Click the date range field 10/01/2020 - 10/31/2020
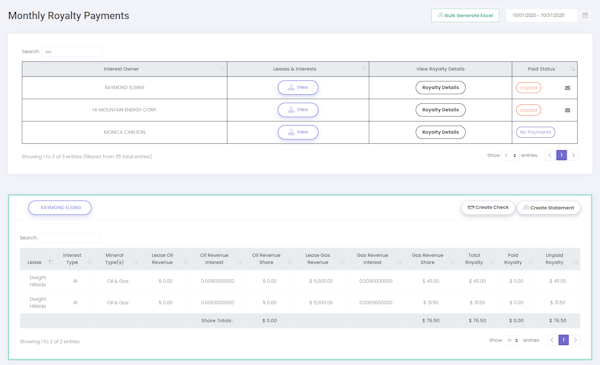The image size is (600, 365). pos(541,15)
